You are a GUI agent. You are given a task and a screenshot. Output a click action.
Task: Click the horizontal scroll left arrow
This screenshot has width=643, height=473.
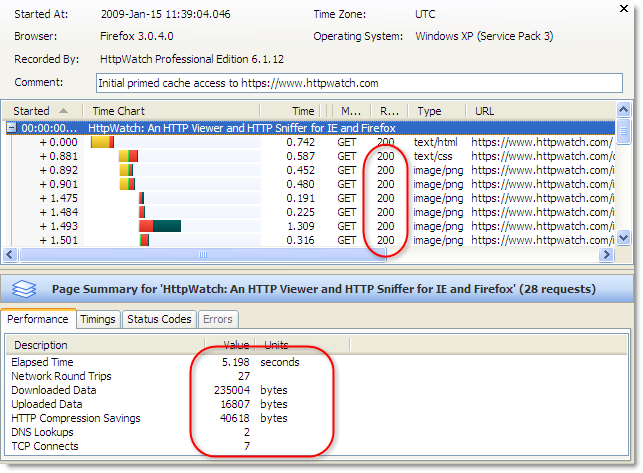10,255
